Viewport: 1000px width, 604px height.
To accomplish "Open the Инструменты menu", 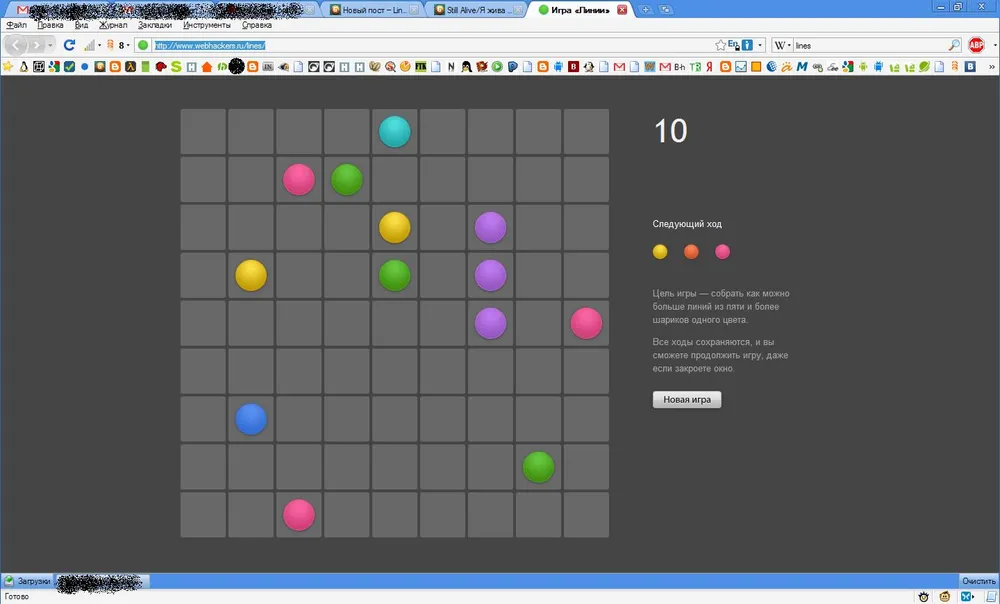I will 206,25.
